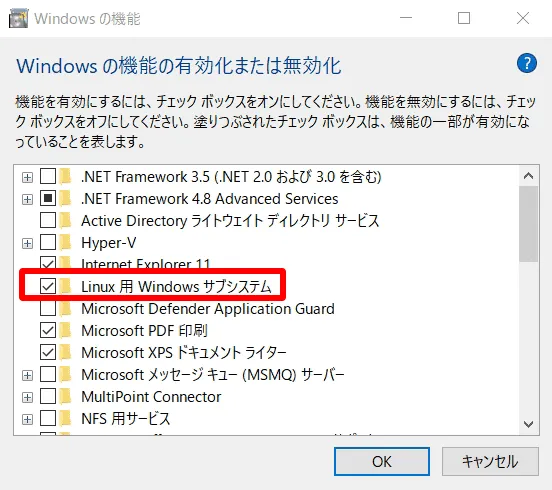Click the feature list scrollbar thumb
The image size is (552, 490).
[528, 224]
